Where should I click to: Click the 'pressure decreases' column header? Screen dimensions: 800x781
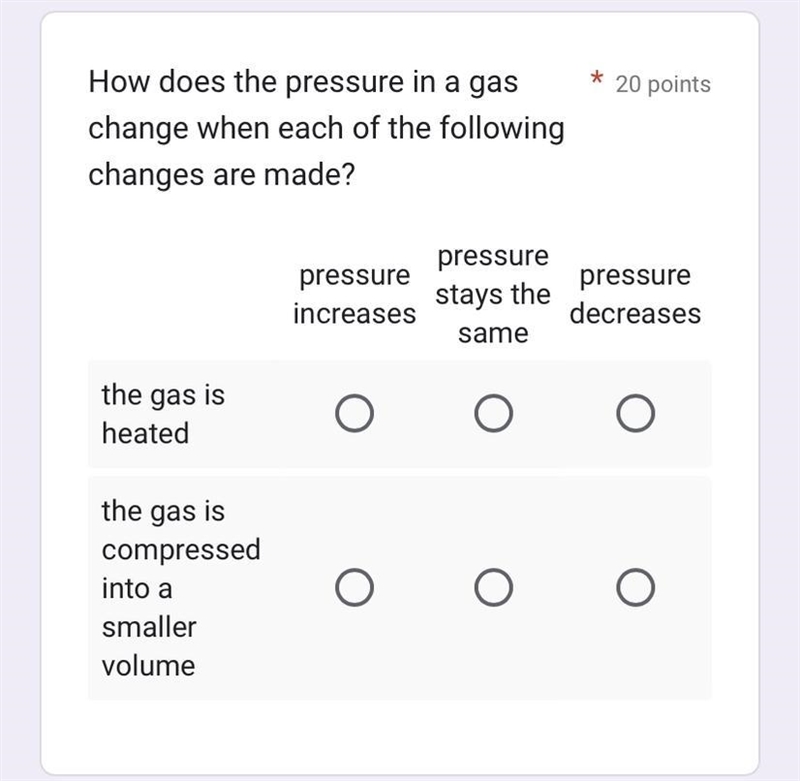click(x=635, y=294)
